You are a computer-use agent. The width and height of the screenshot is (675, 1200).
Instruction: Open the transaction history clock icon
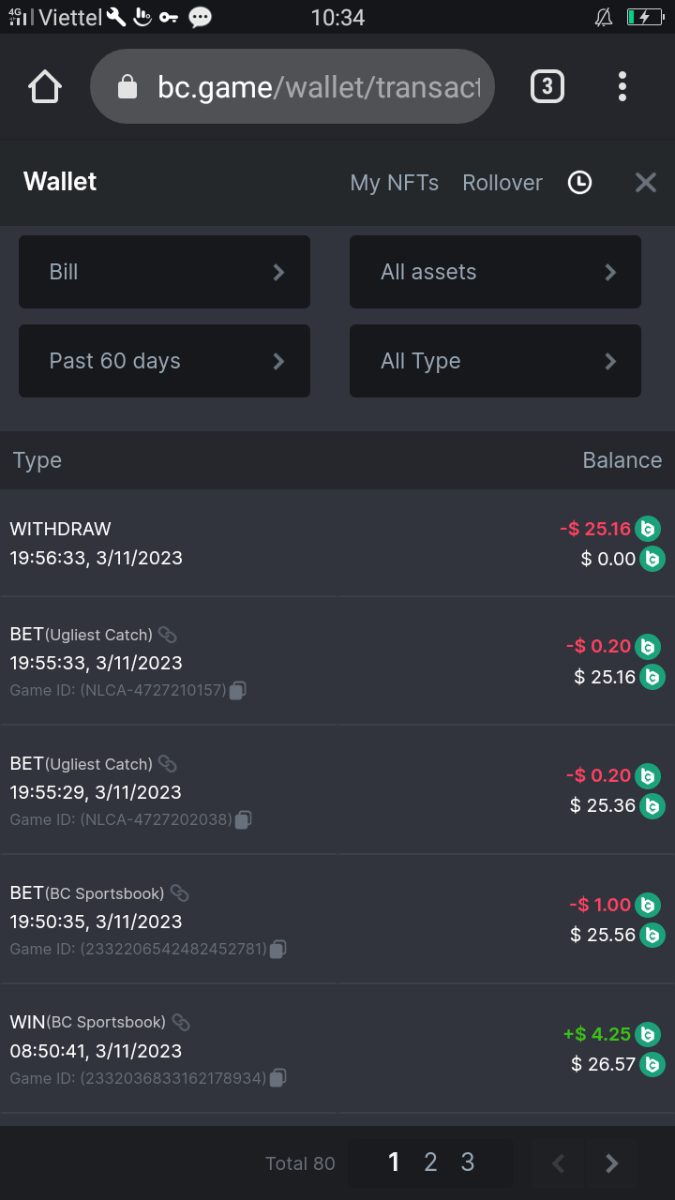[580, 182]
